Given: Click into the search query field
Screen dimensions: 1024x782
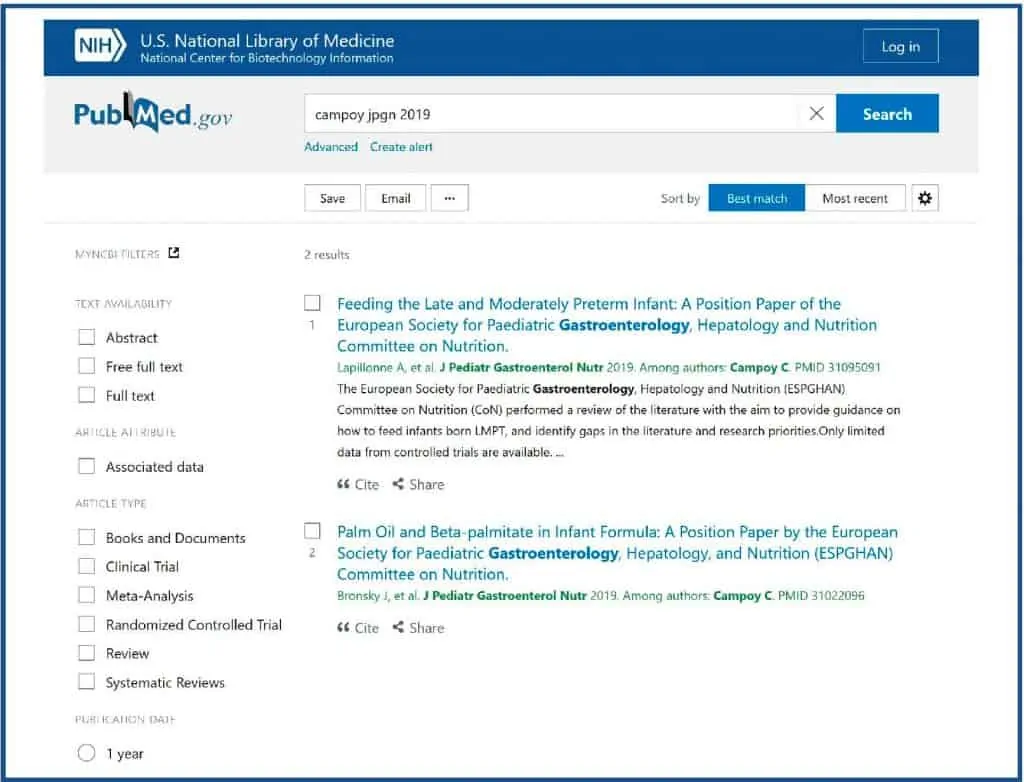Looking at the screenshot, I should coord(550,114).
